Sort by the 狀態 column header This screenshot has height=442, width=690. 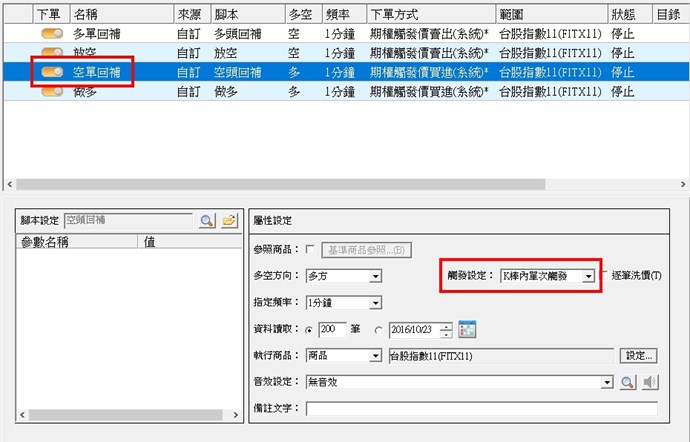(630, 15)
